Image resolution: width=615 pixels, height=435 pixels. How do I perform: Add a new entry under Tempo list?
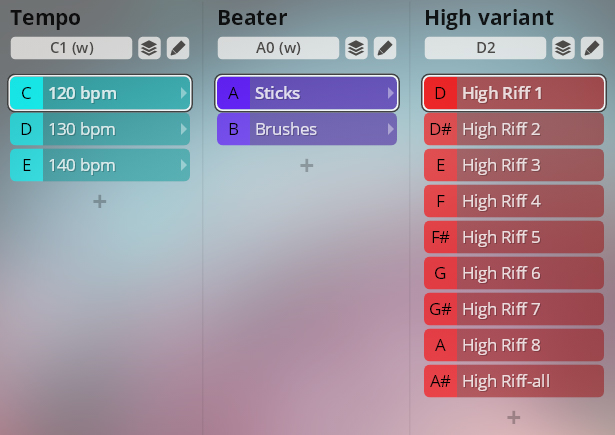pos(100,202)
